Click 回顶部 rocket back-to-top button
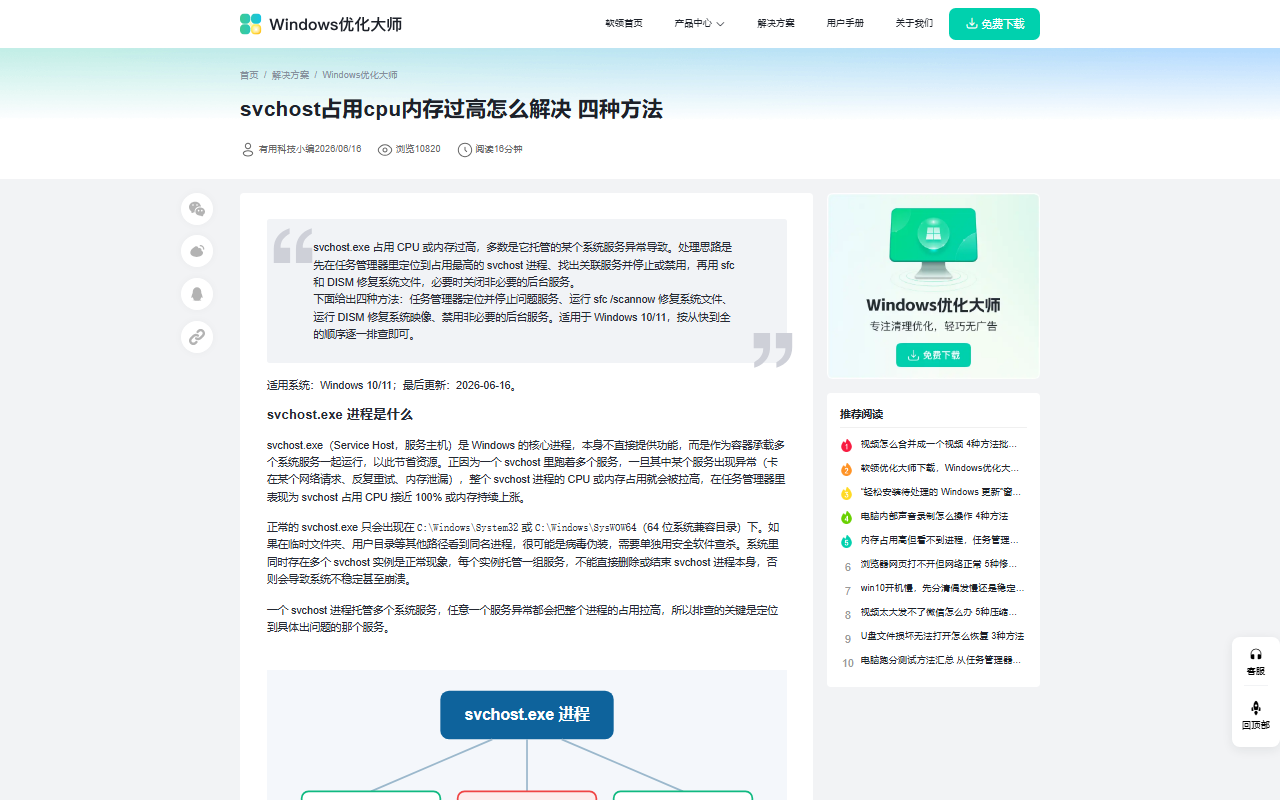1280x800 pixels. [x=1256, y=716]
